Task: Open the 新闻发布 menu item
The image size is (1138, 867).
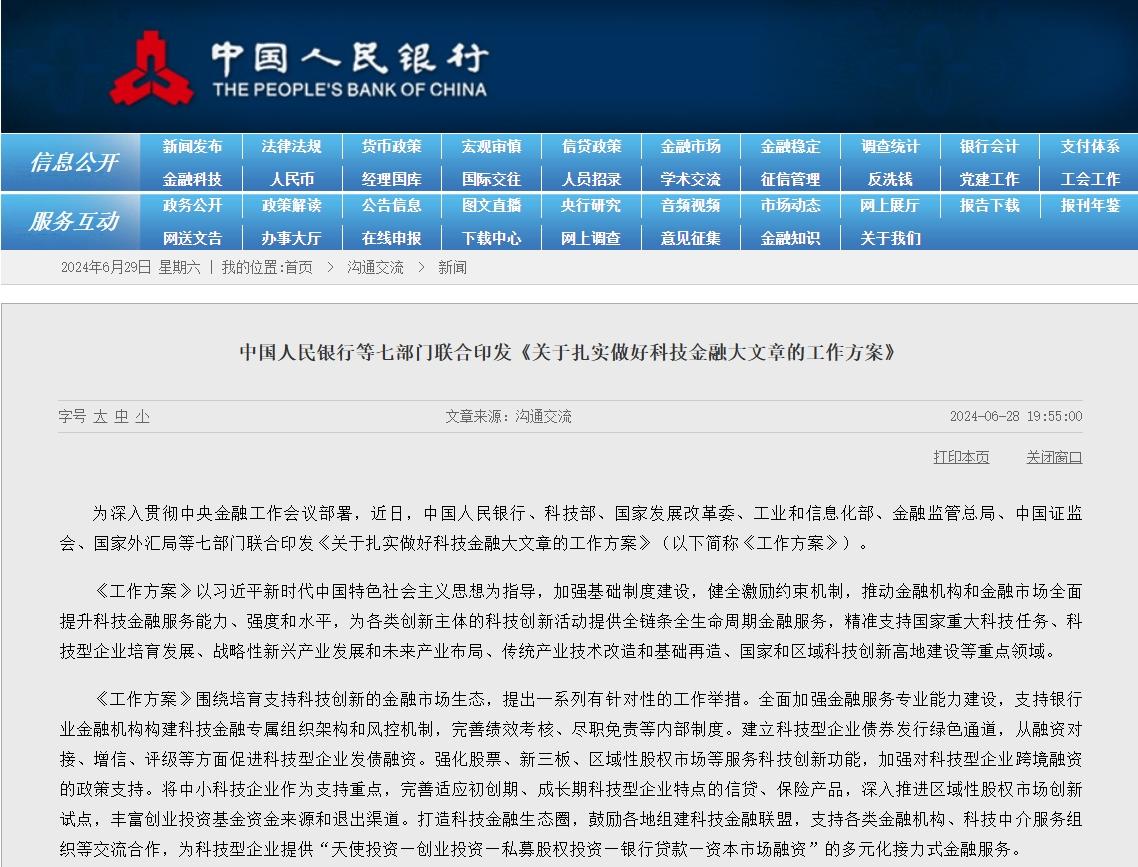Action: [192, 147]
